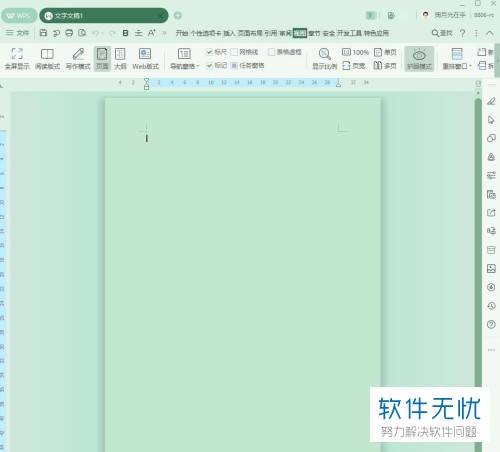Click the Save icon in quick access toolbar
Screen dimensions: 500x452
pos(43,33)
